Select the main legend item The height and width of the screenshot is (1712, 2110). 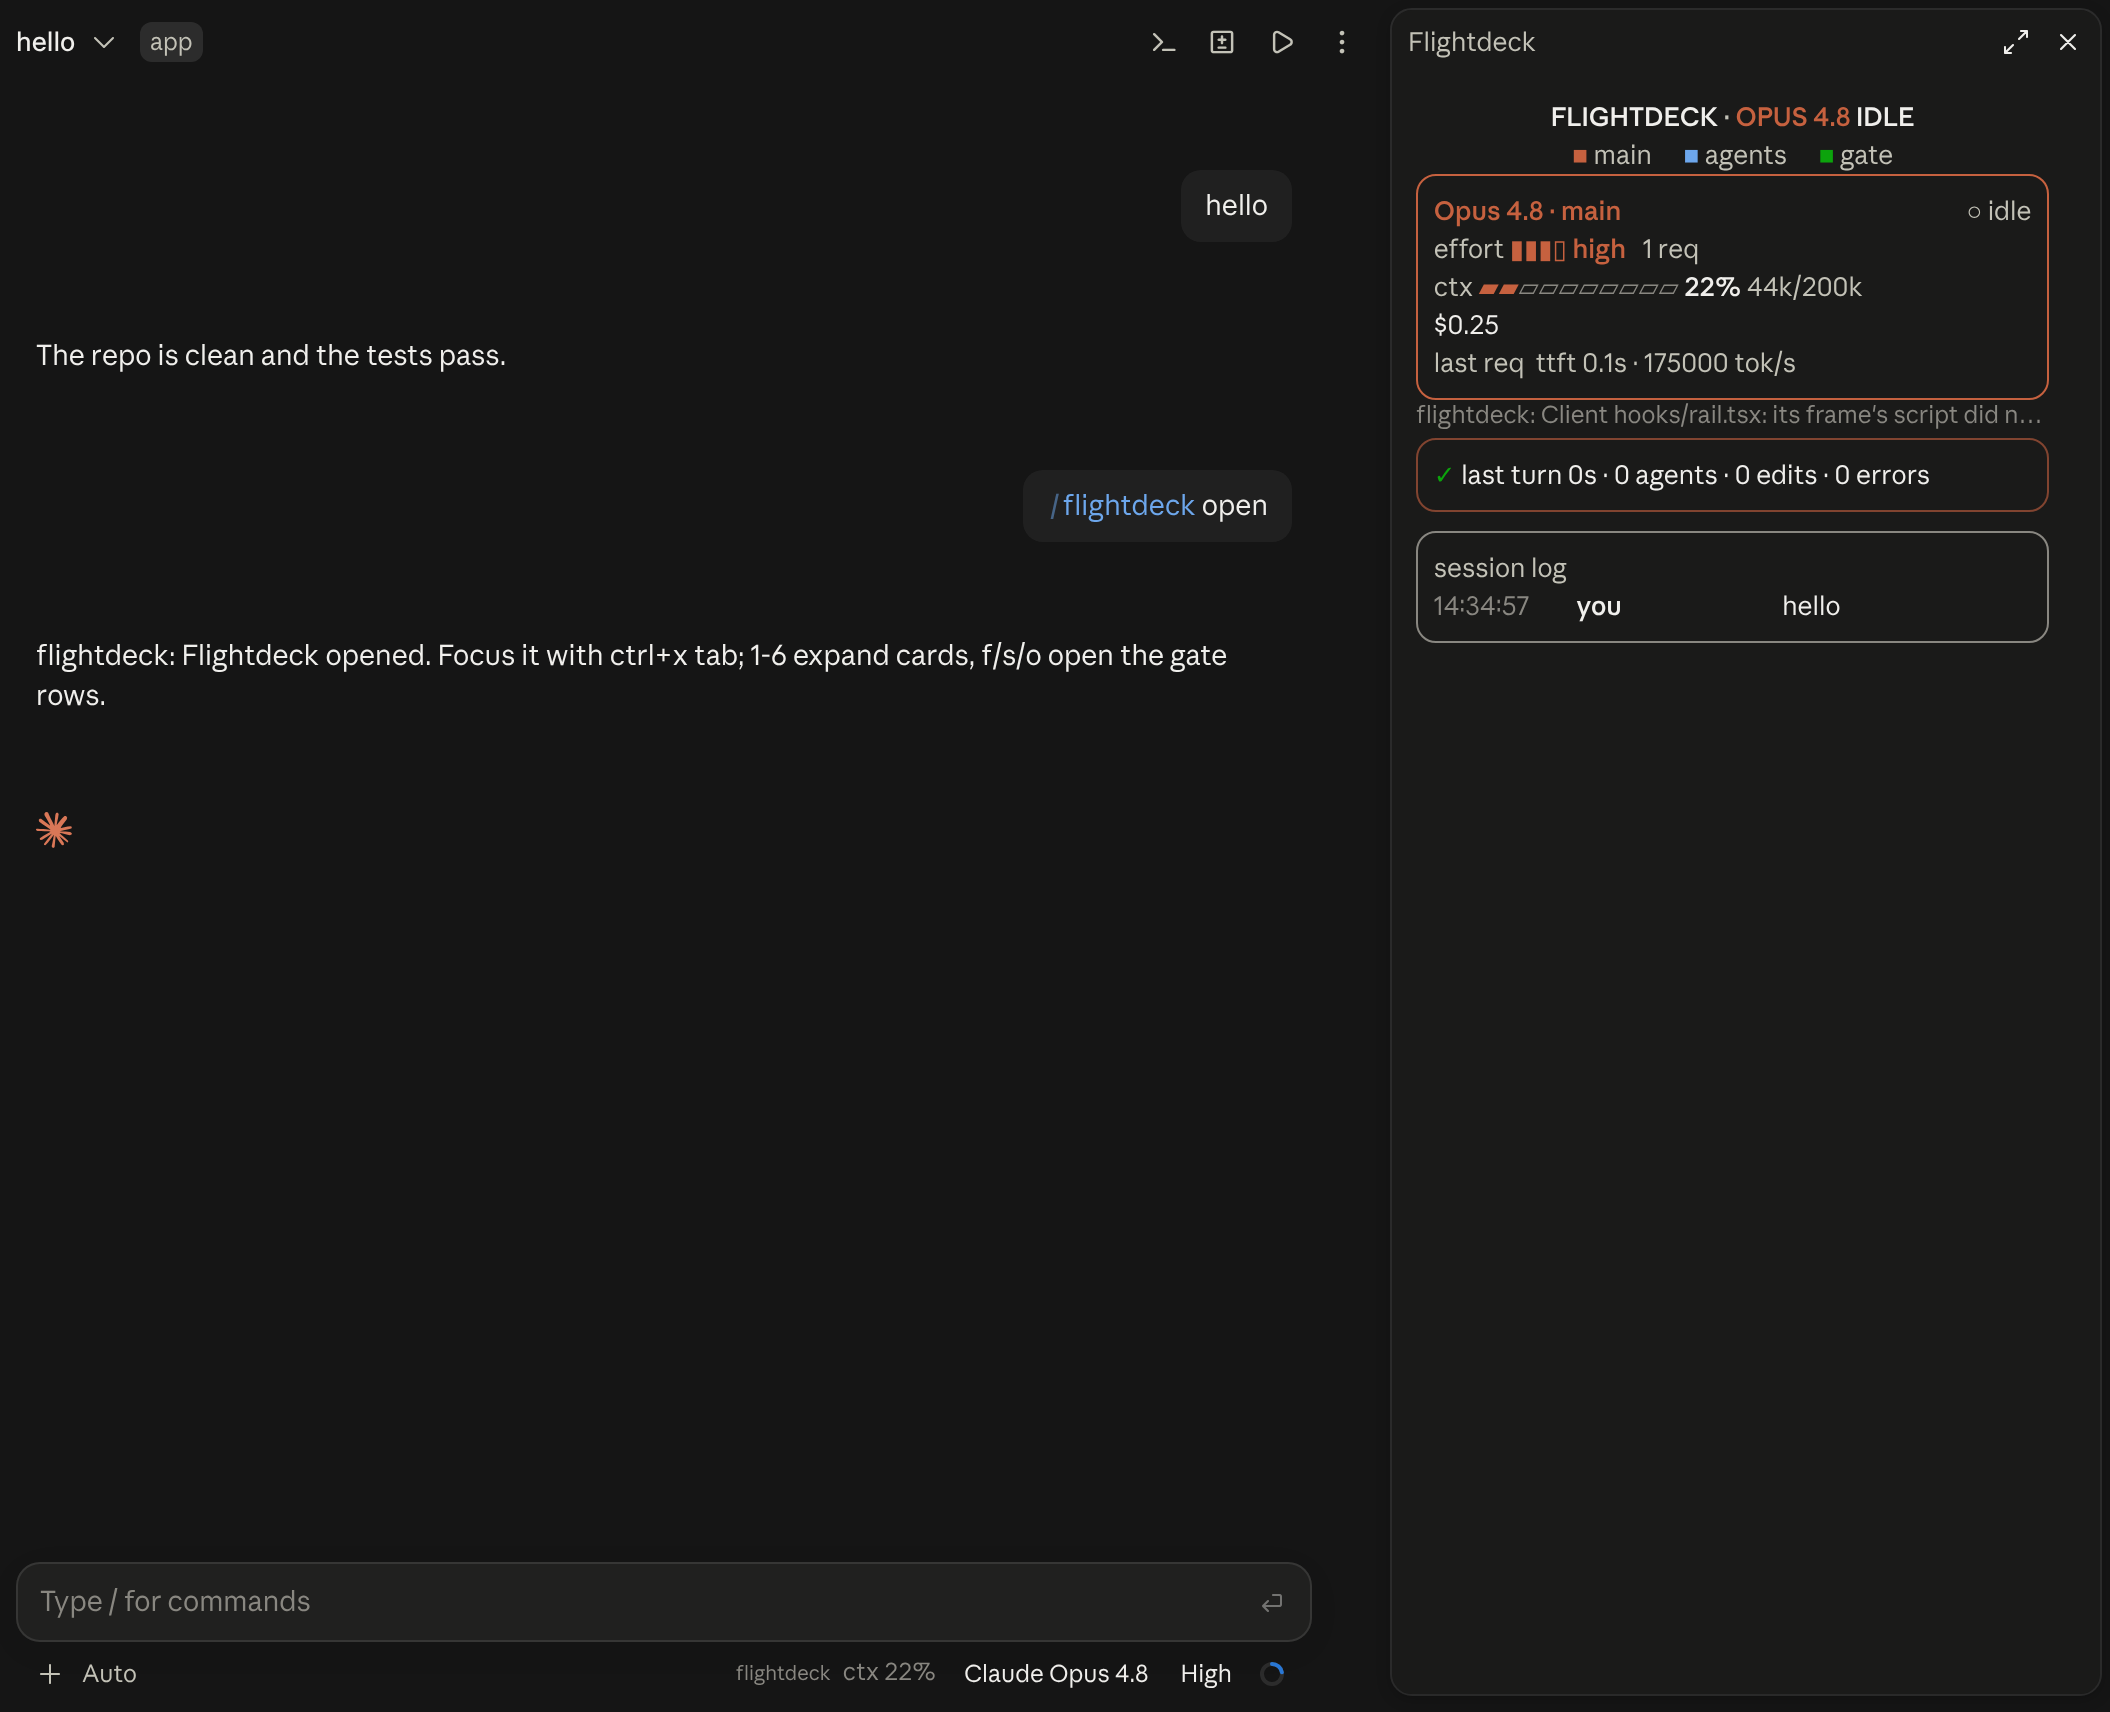pos(1612,155)
